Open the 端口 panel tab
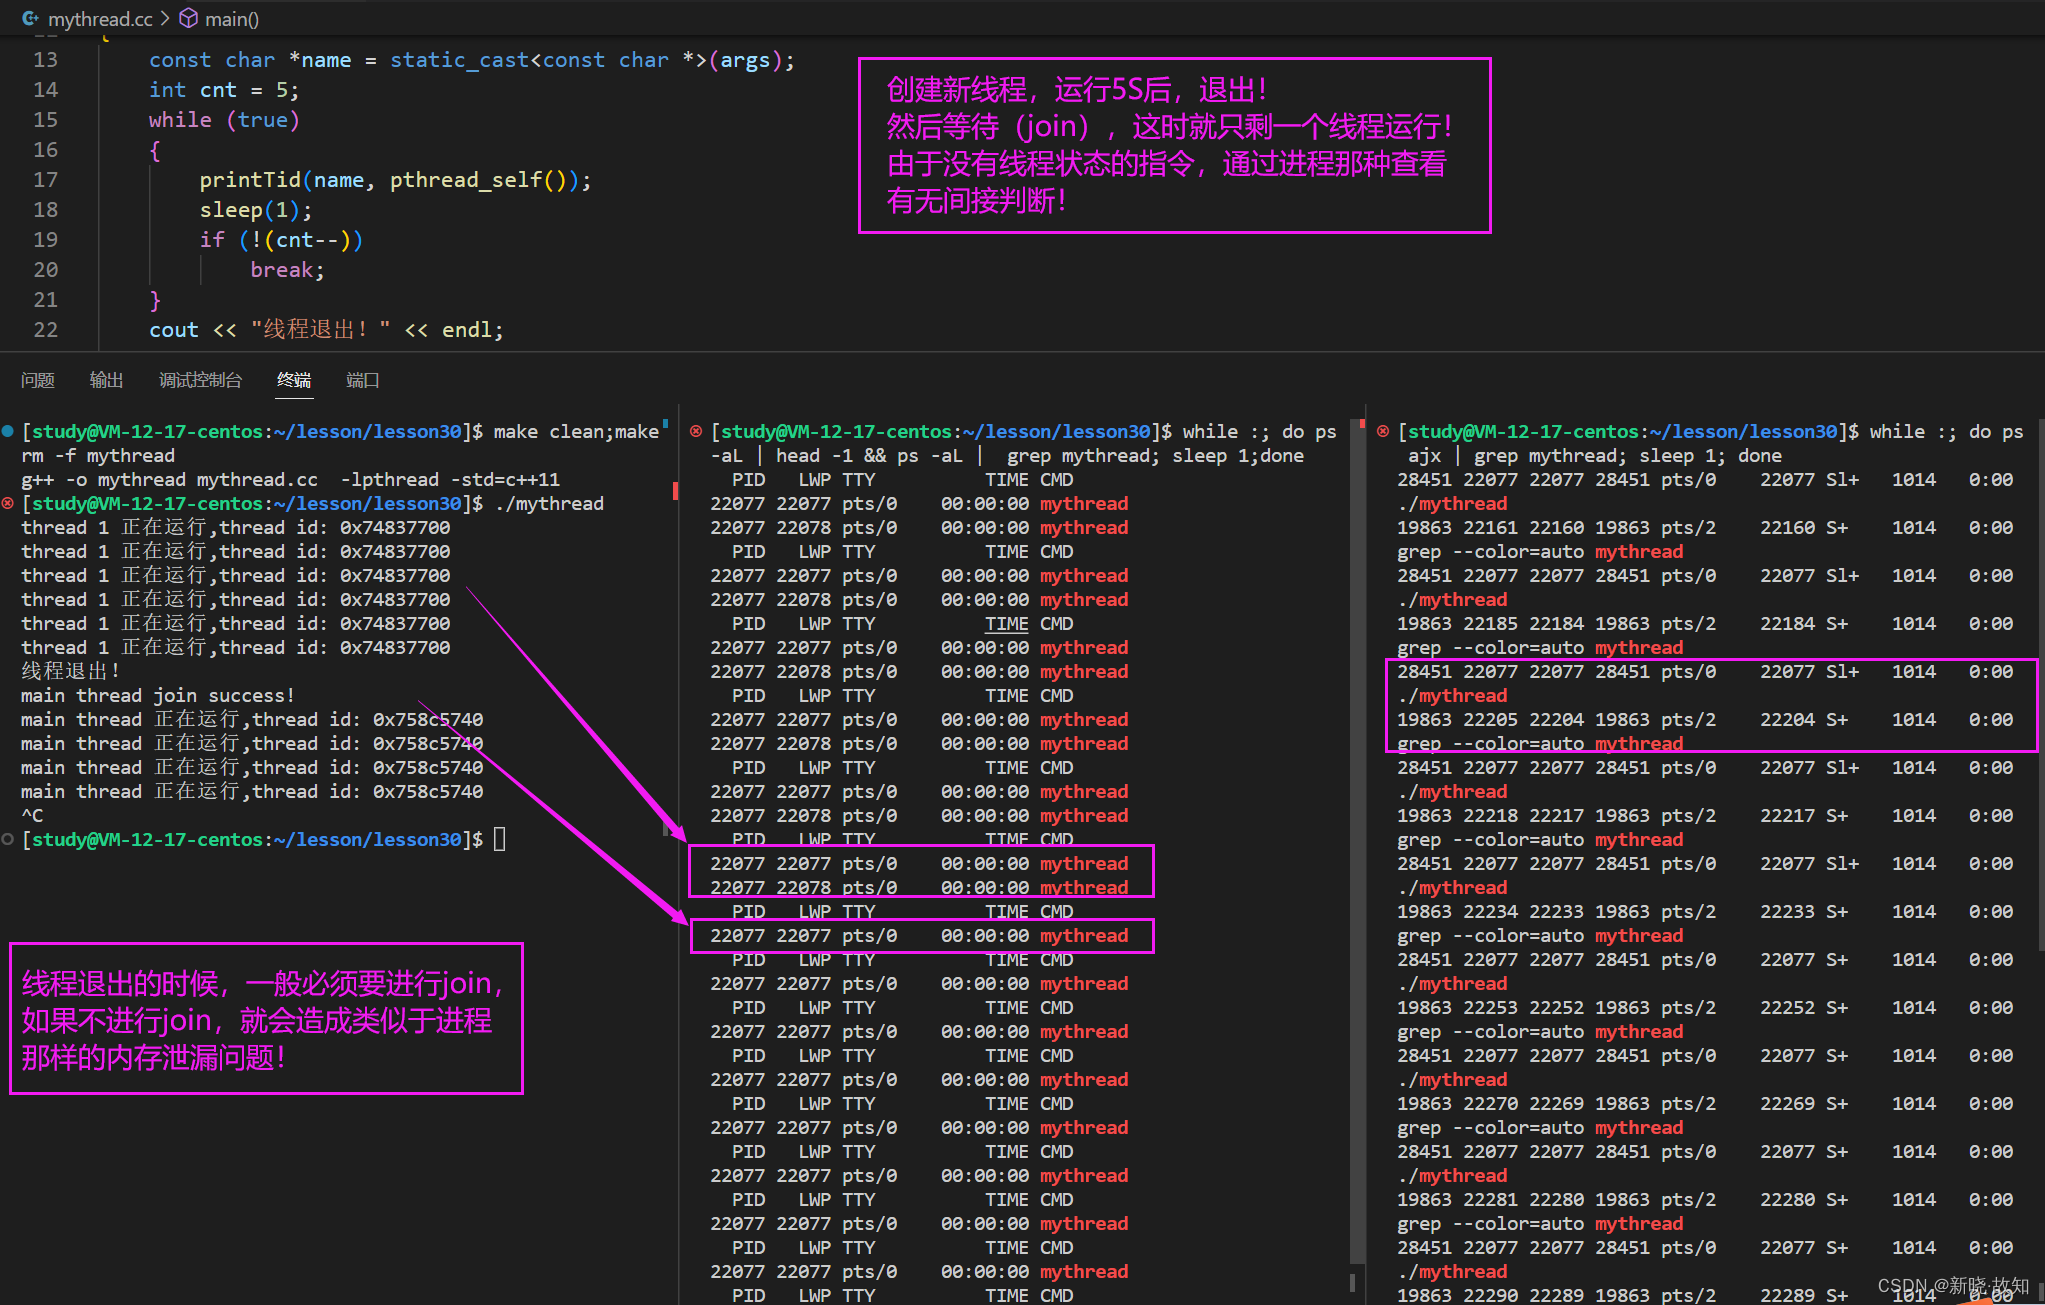This screenshot has height=1305, width=2045. coord(362,380)
